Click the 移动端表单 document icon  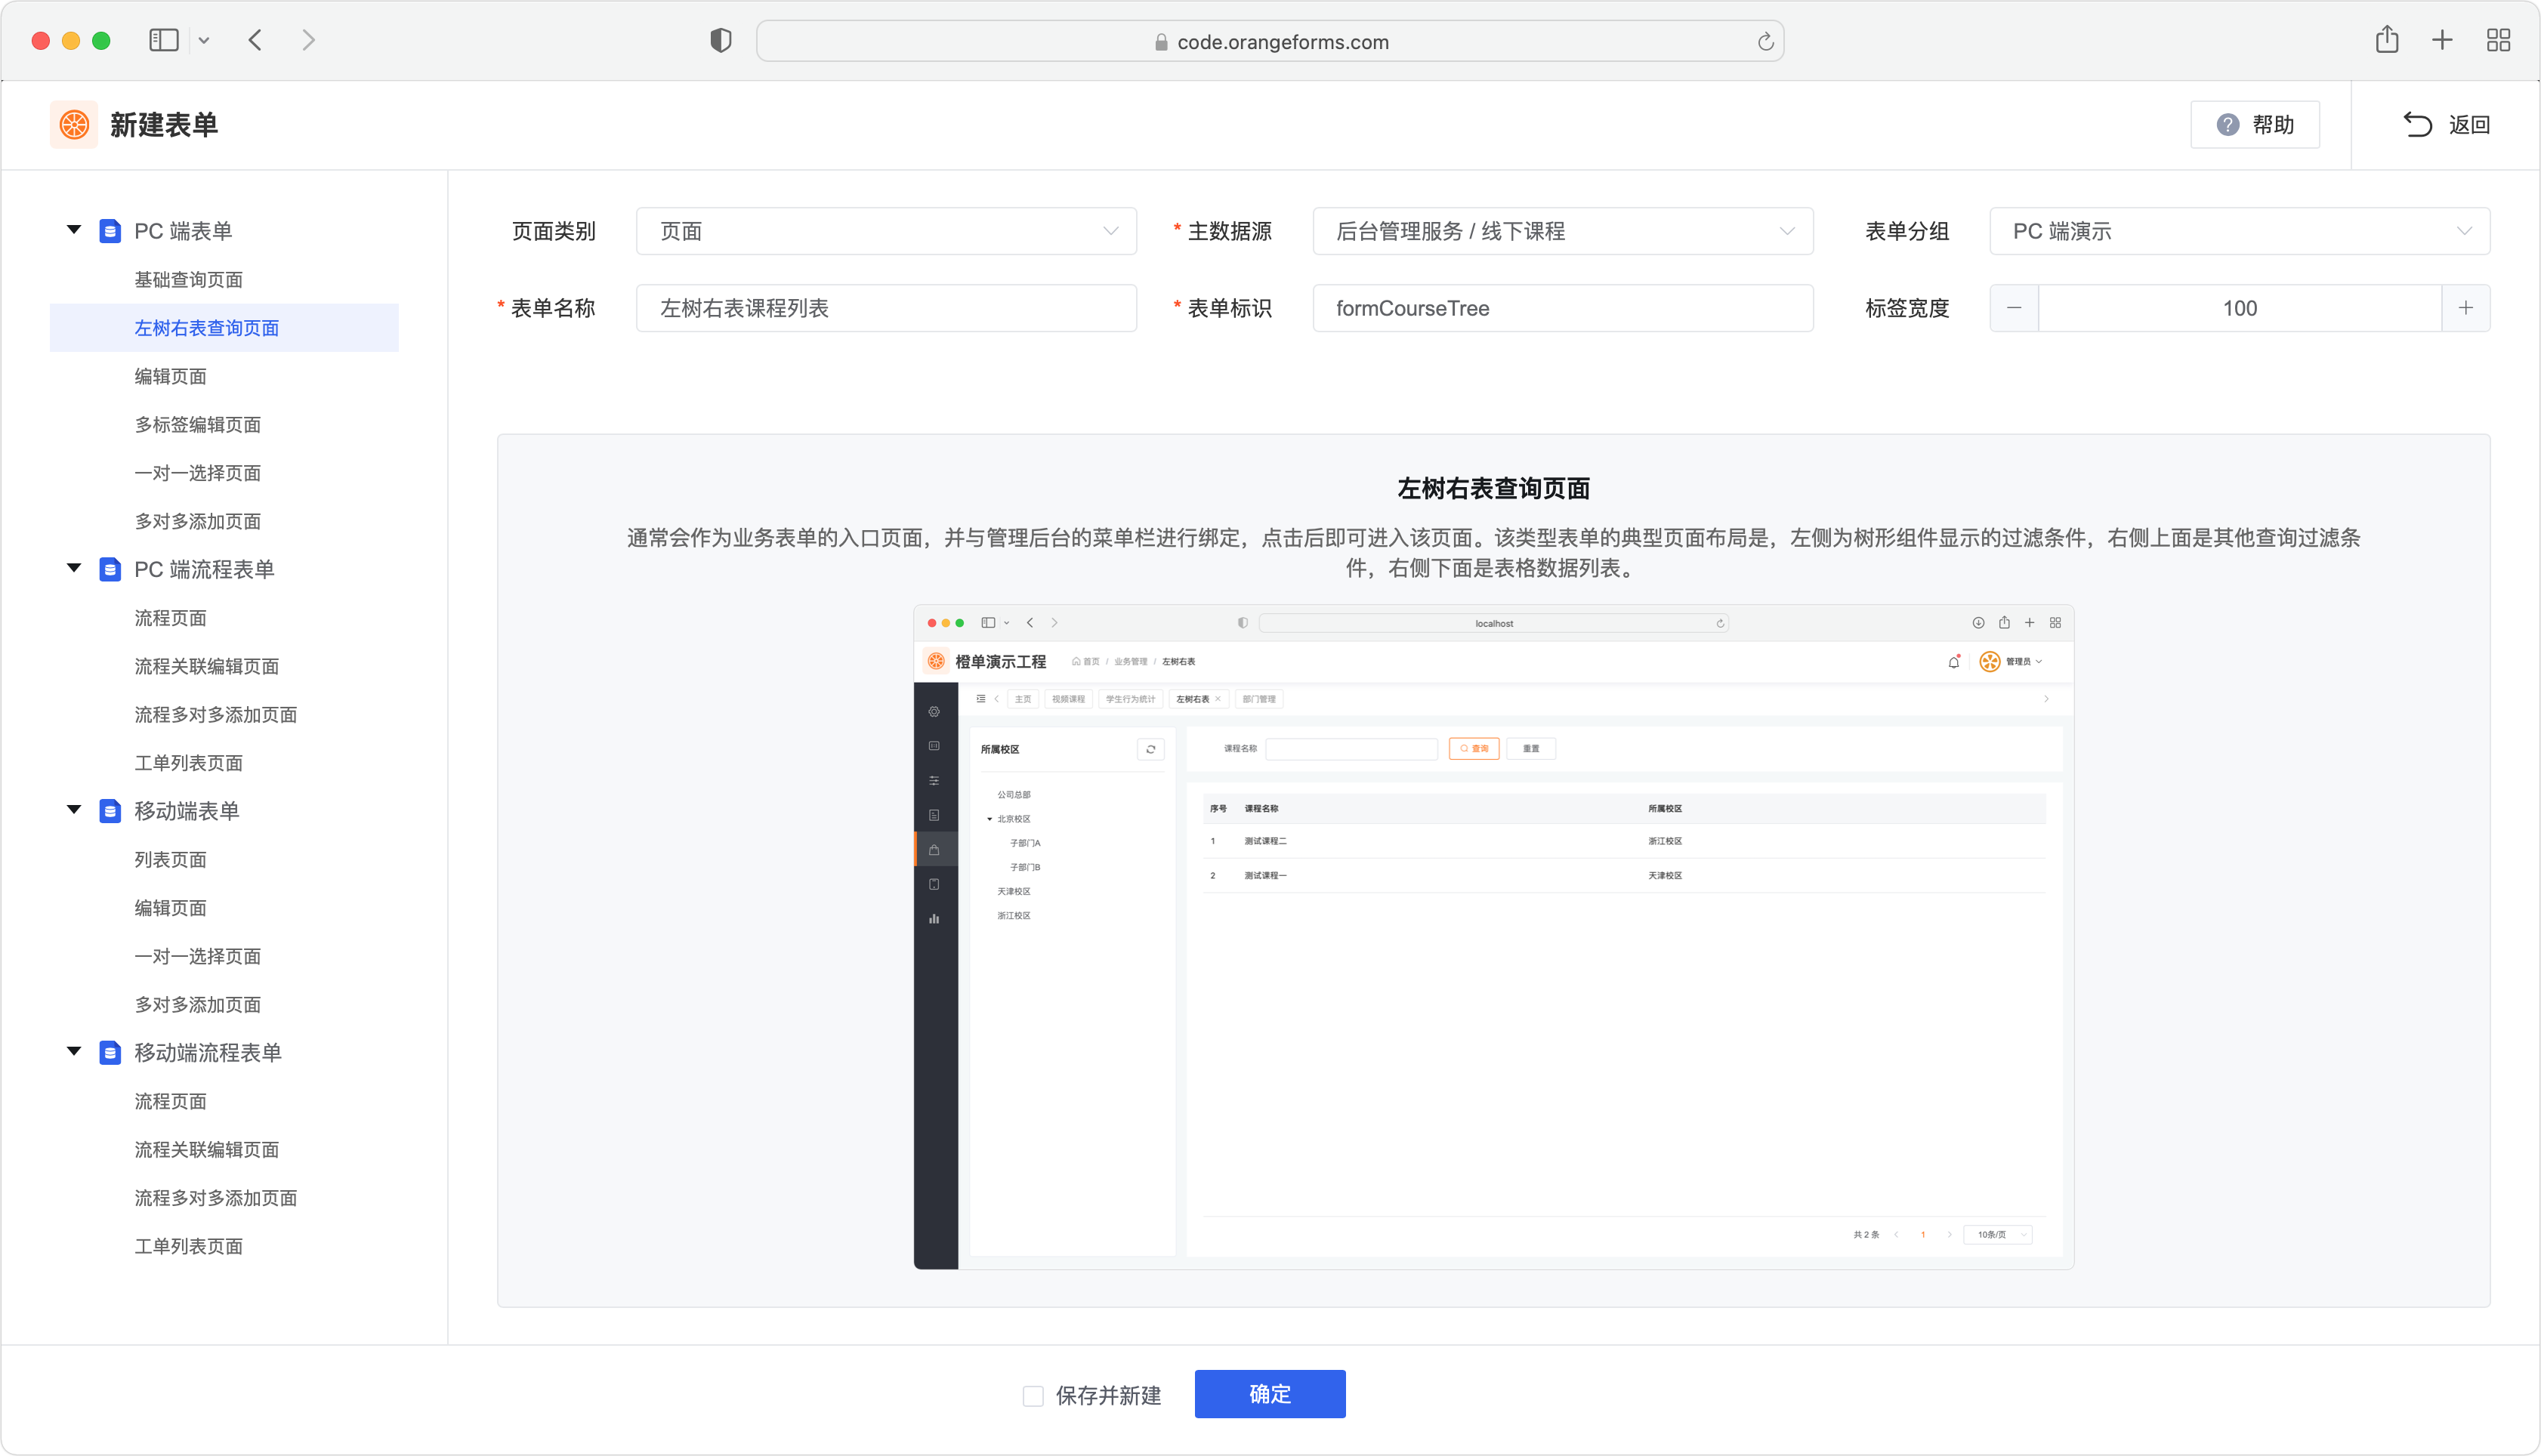110,811
